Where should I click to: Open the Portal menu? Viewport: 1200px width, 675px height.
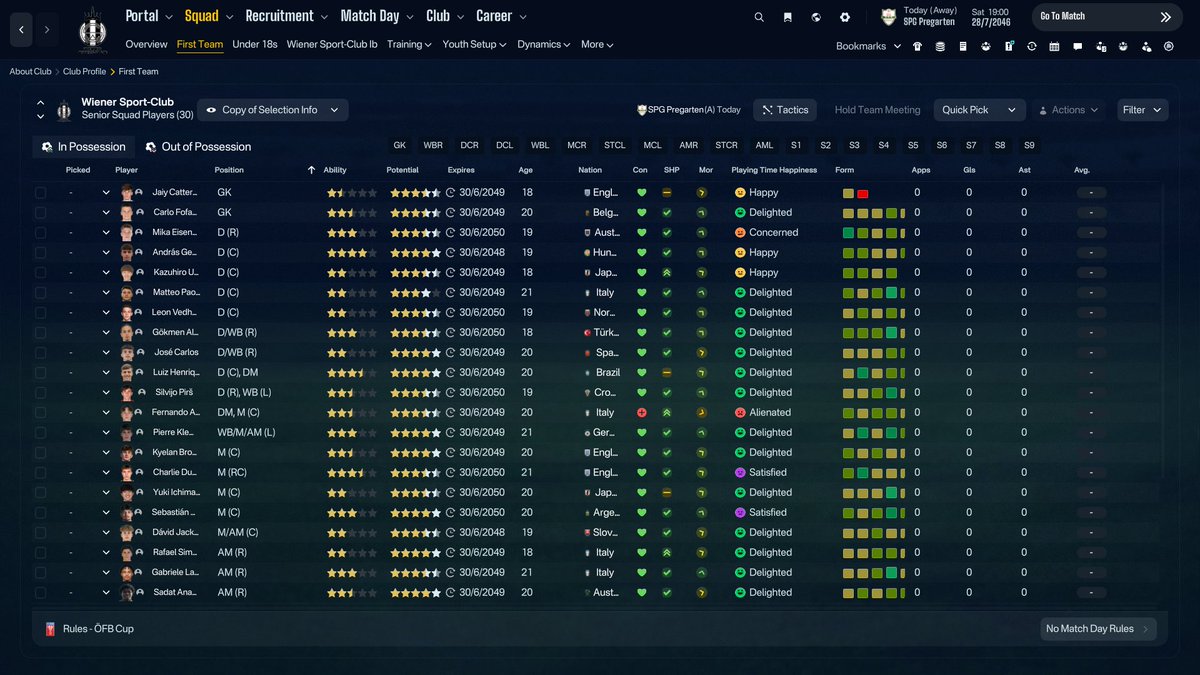click(x=149, y=16)
